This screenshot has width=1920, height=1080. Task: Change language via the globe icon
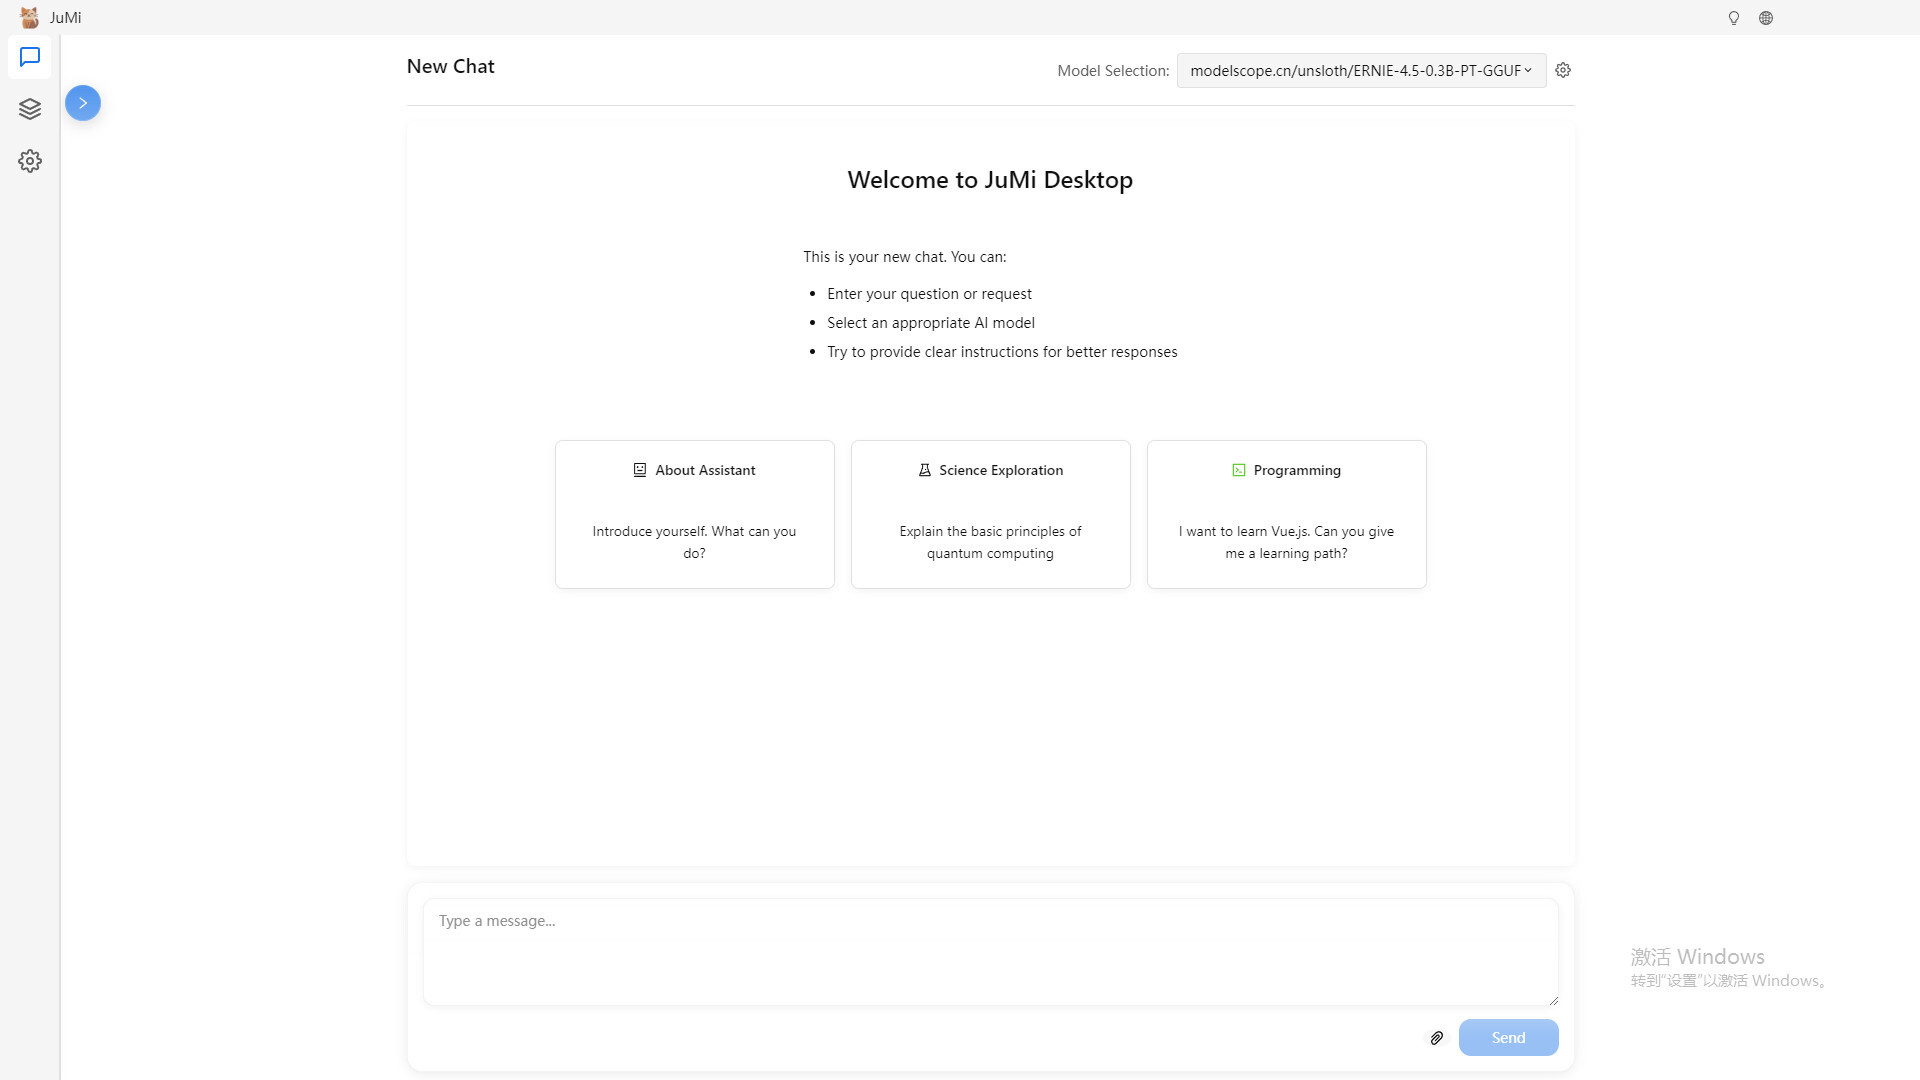click(1766, 17)
